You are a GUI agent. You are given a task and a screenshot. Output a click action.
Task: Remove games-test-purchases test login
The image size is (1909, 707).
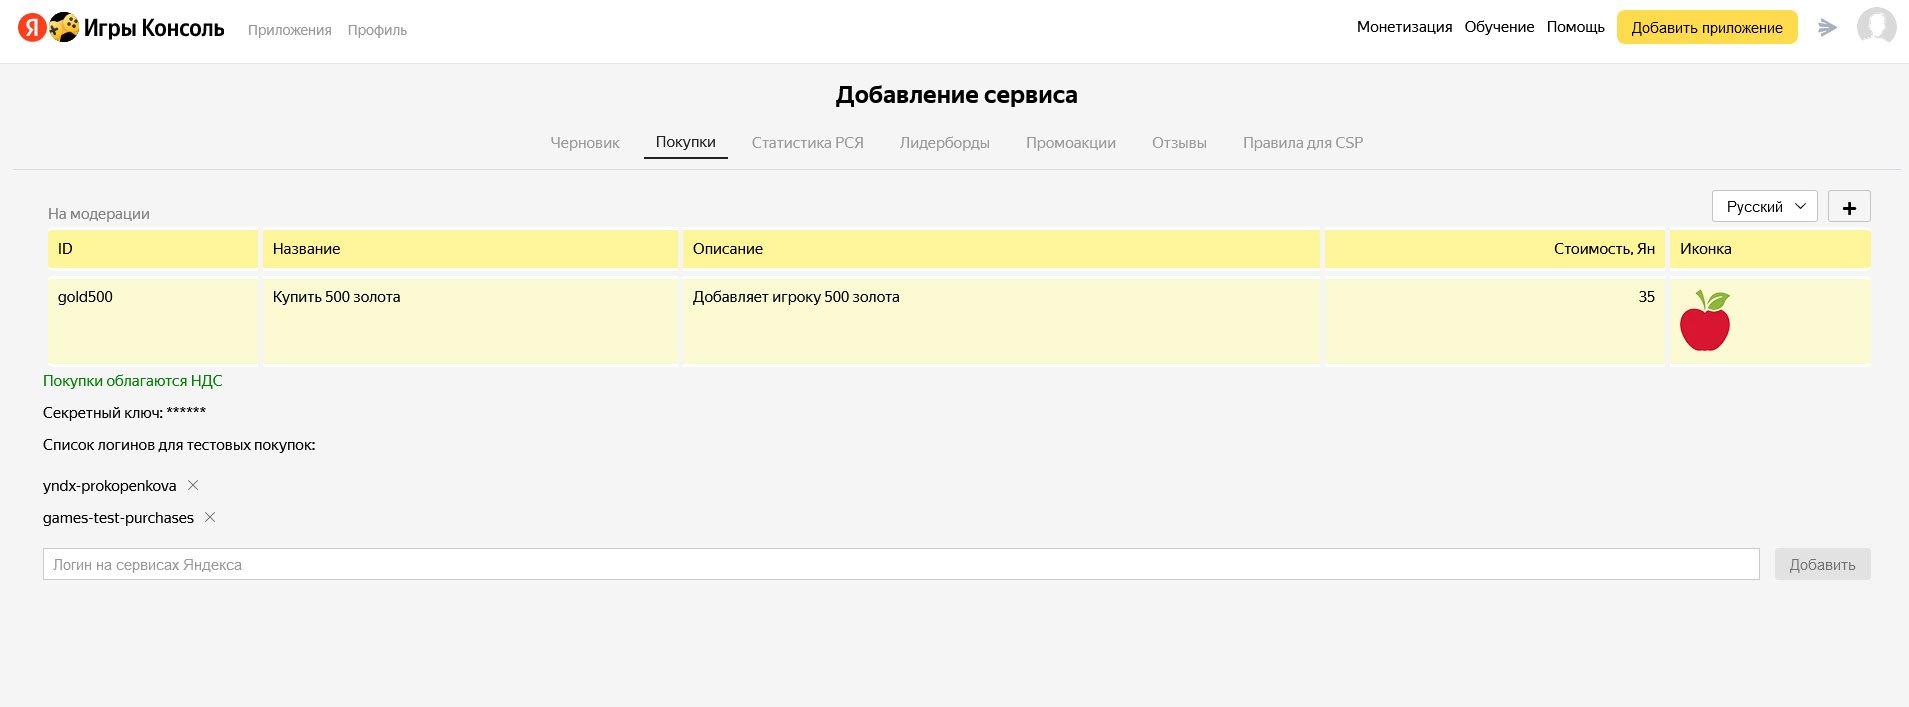tap(210, 517)
